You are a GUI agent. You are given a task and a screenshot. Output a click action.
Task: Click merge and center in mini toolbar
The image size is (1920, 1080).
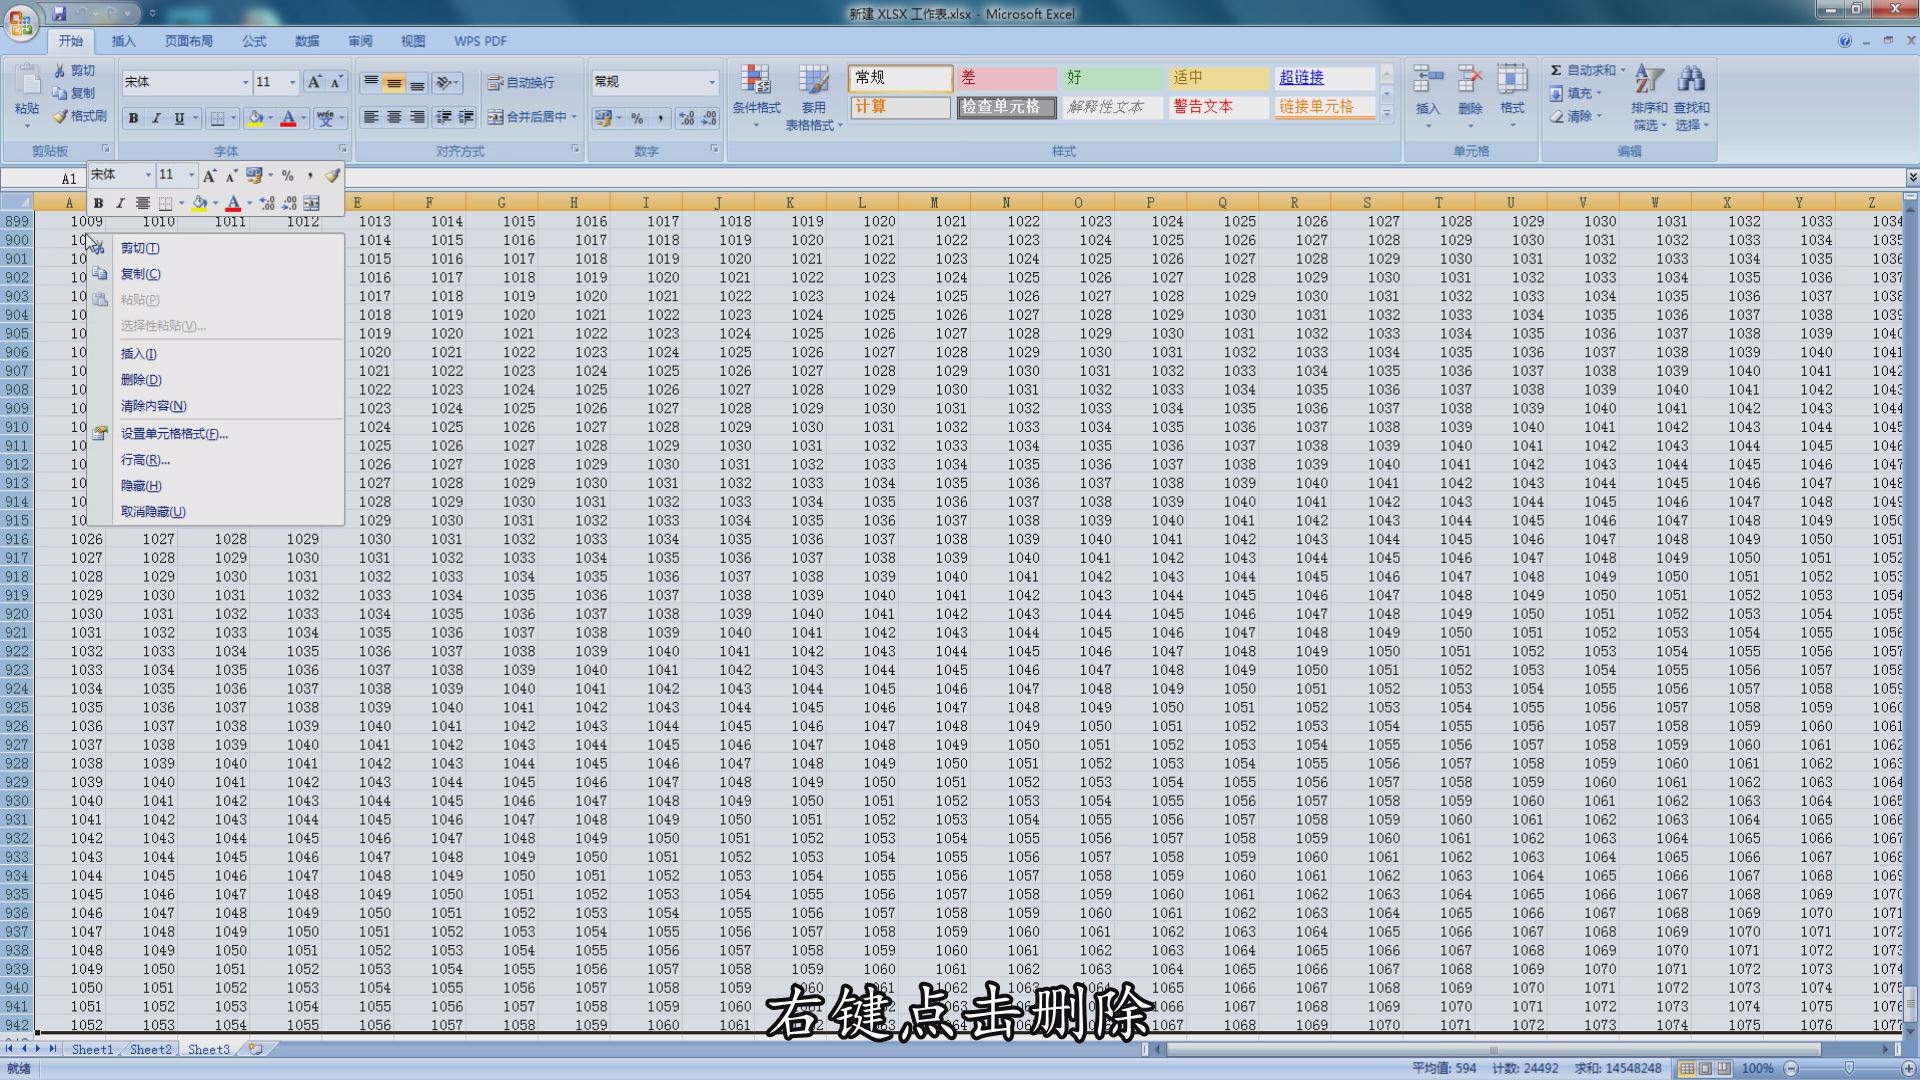pos(311,203)
